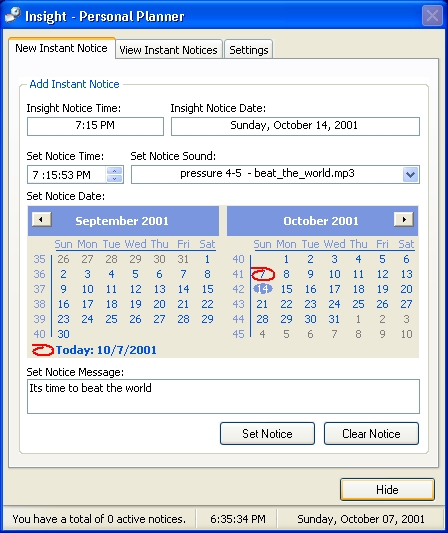Switch to View Instant Notices tab
The width and height of the screenshot is (448, 533).
point(169,50)
